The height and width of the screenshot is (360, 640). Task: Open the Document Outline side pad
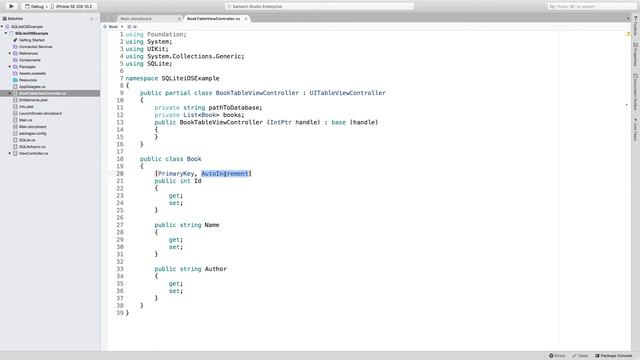[x=636, y=92]
